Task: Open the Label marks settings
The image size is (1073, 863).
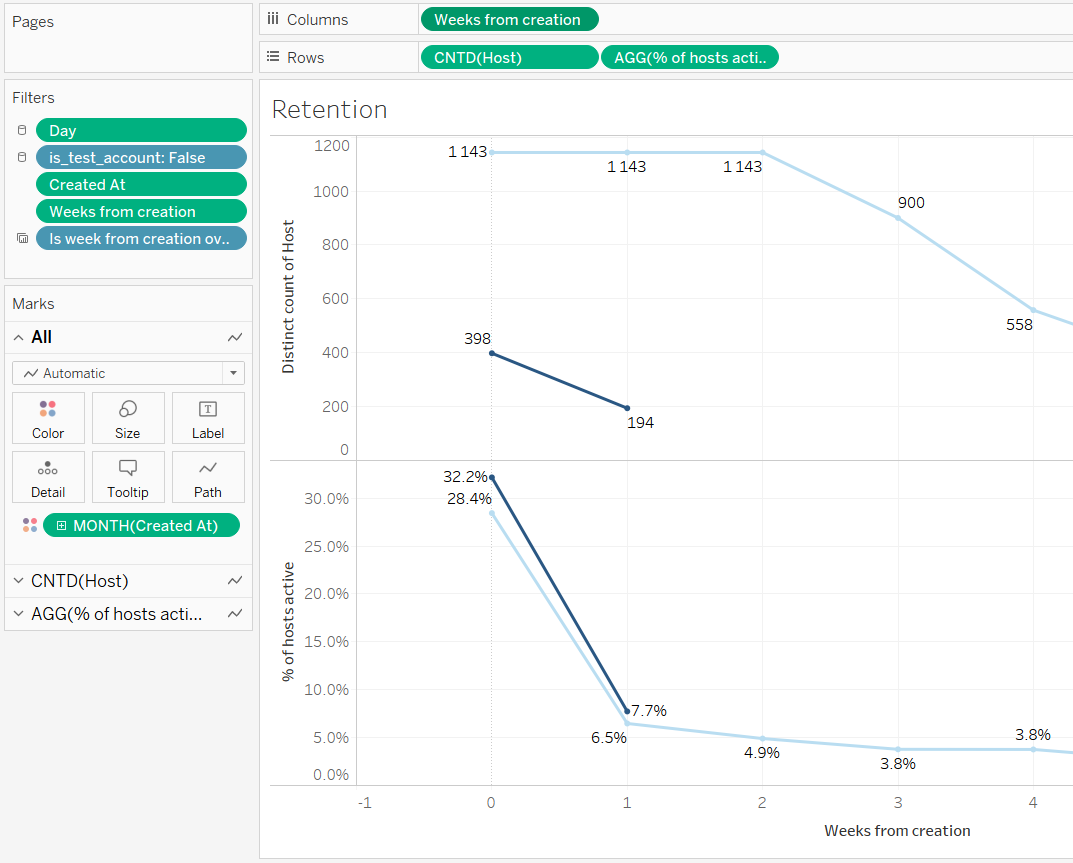Action: (x=208, y=418)
